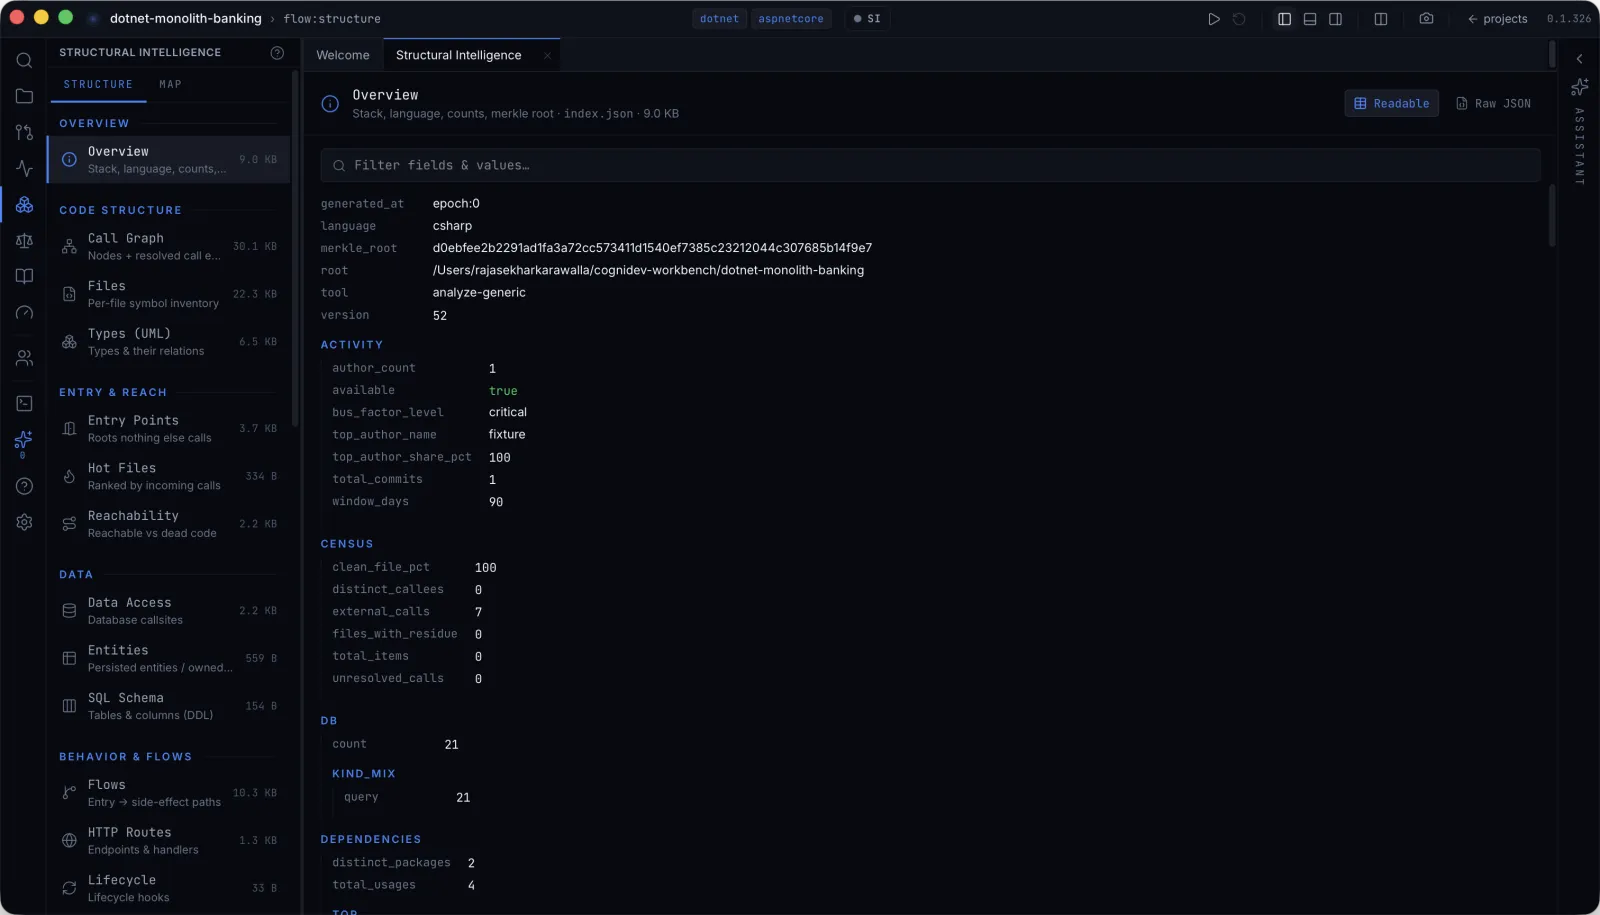This screenshot has width=1600, height=915.
Task: Click the merkle_root hash value
Action: click(x=652, y=248)
